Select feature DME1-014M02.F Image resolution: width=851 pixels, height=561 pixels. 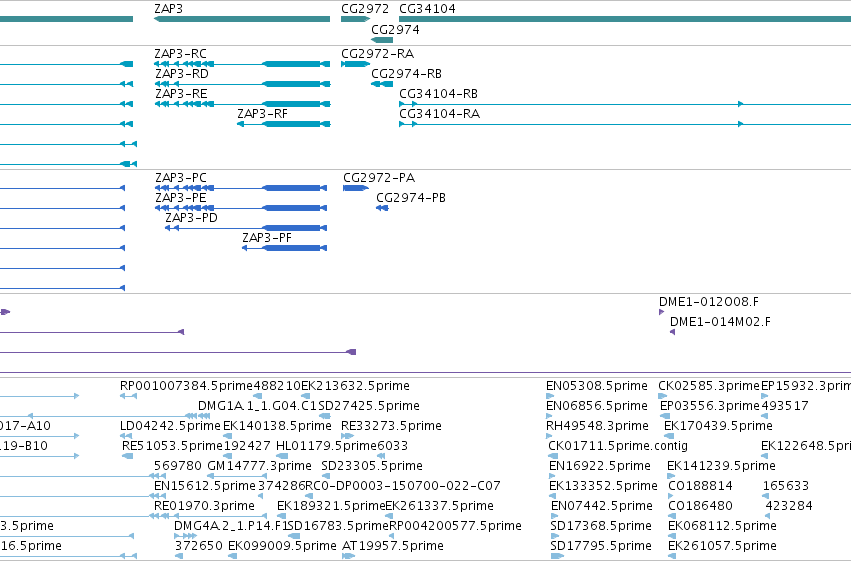click(x=720, y=322)
